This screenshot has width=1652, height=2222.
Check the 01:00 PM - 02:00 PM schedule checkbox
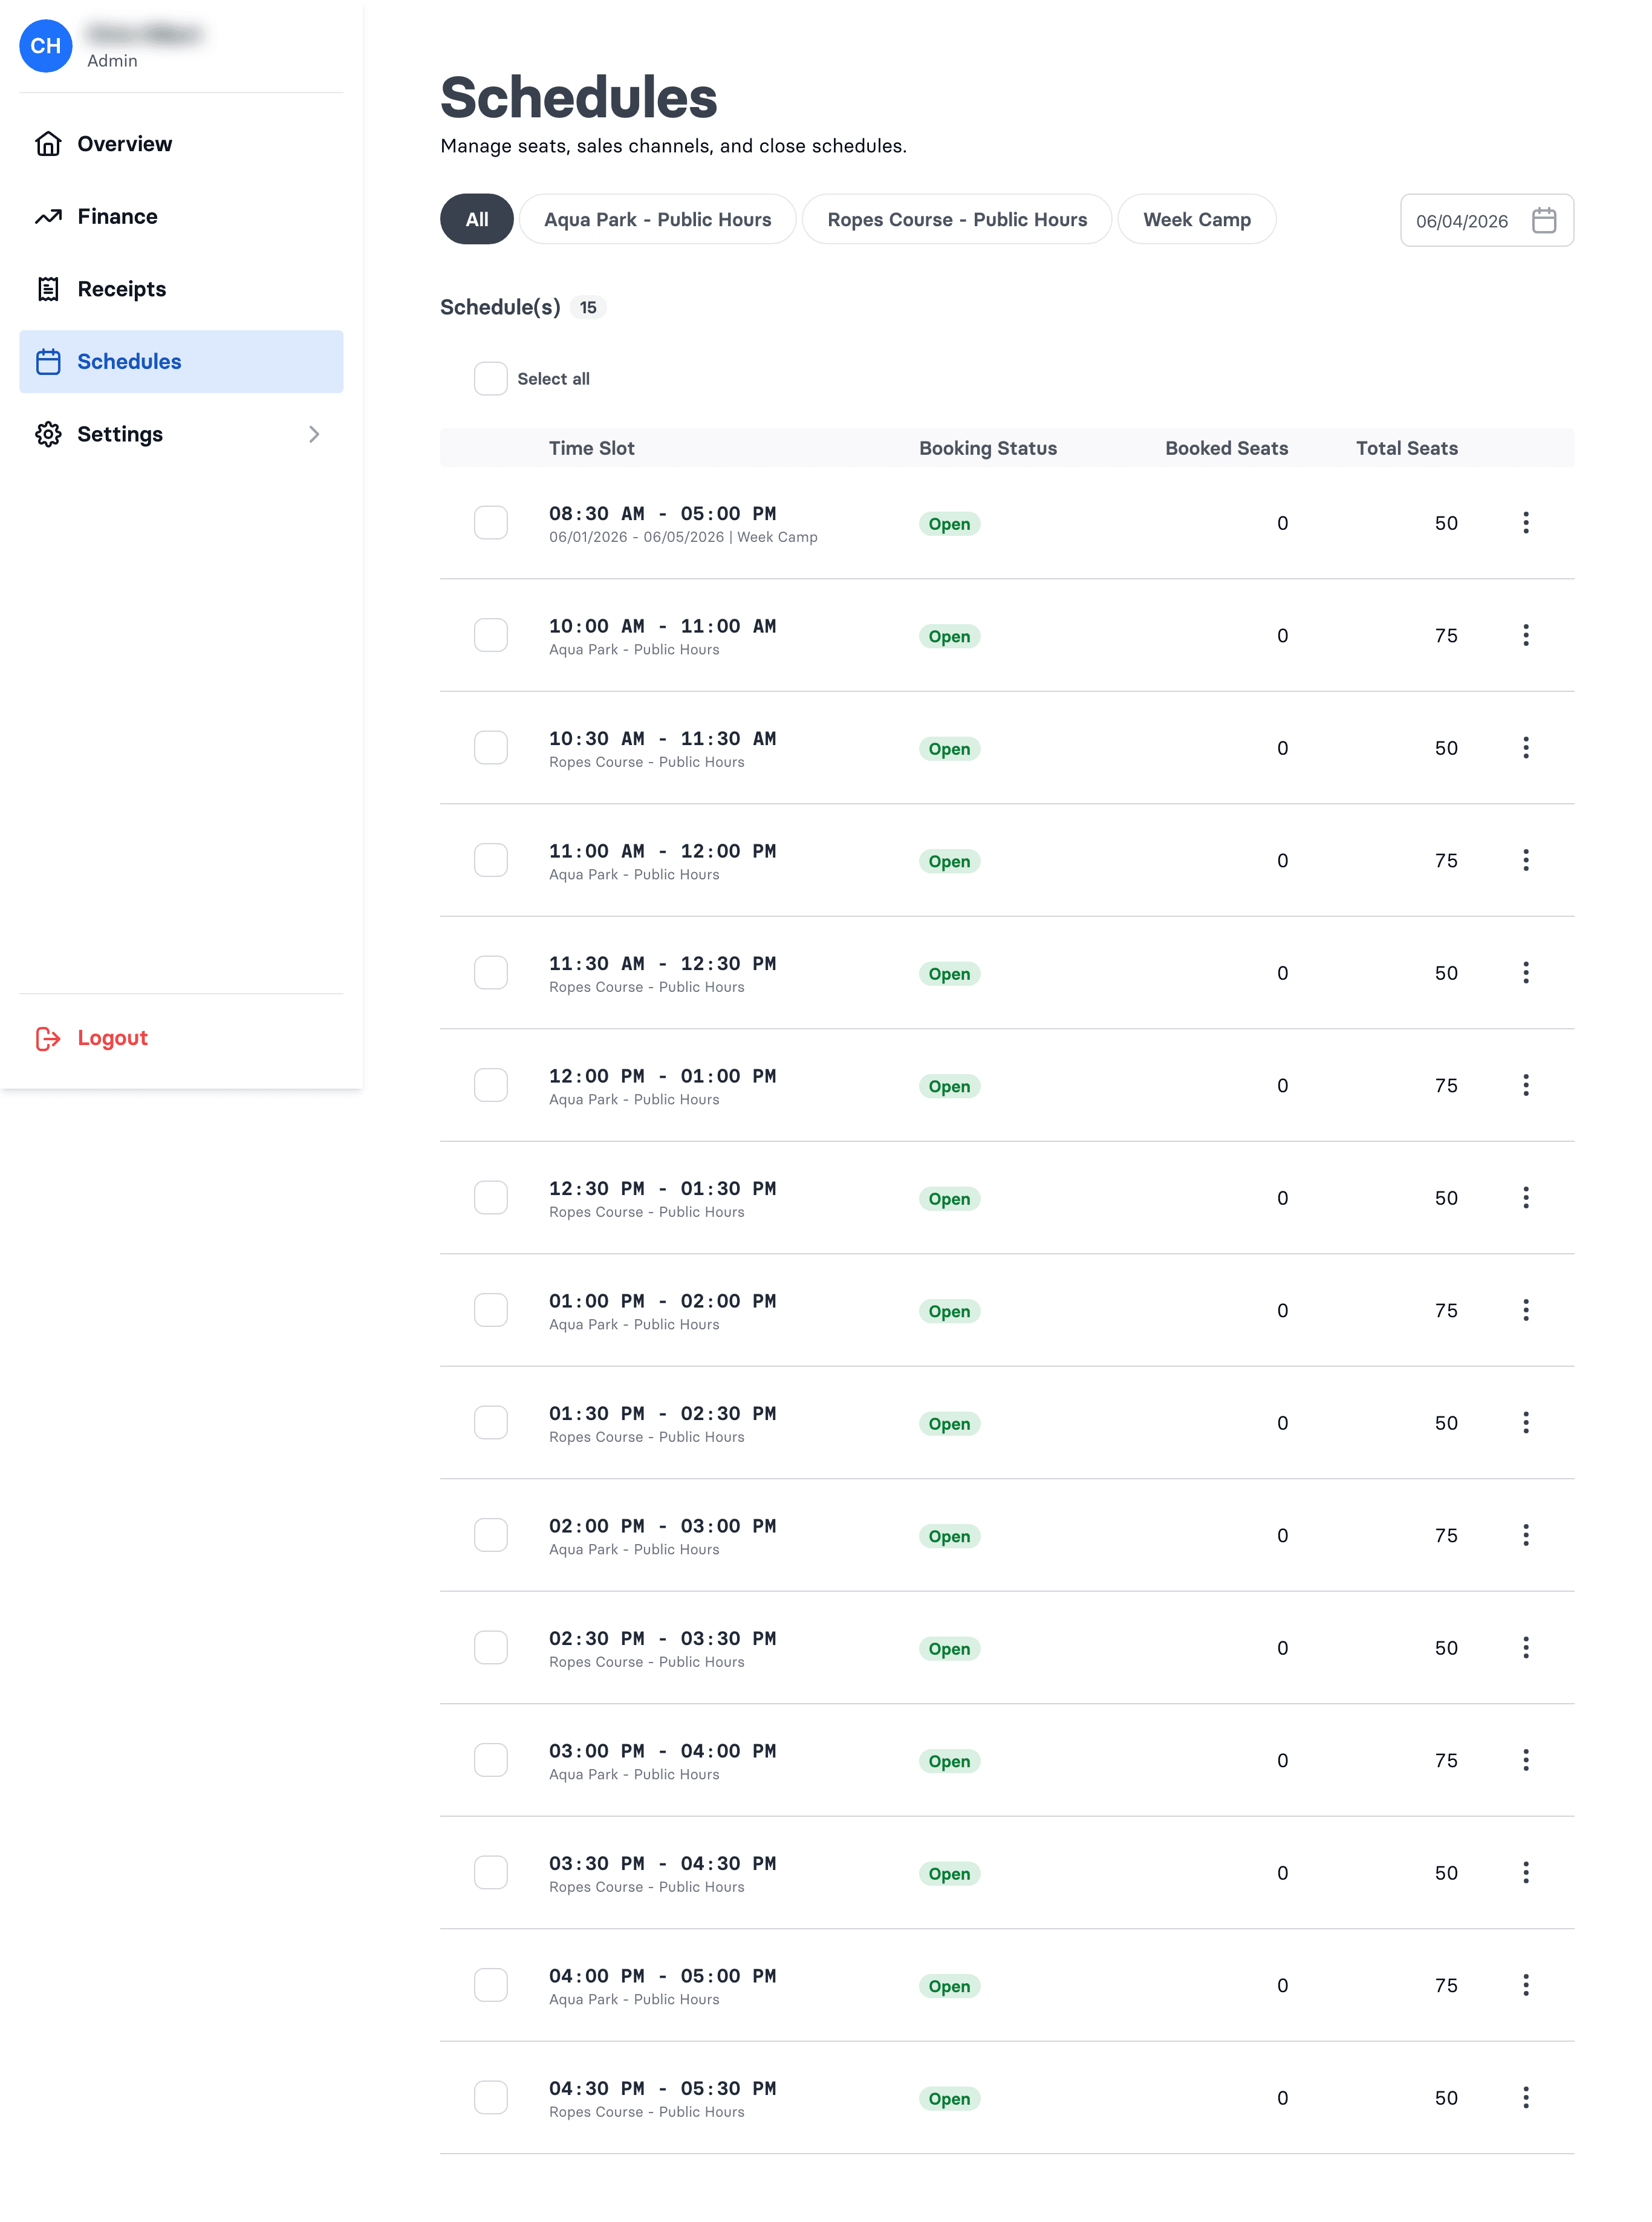point(490,1310)
